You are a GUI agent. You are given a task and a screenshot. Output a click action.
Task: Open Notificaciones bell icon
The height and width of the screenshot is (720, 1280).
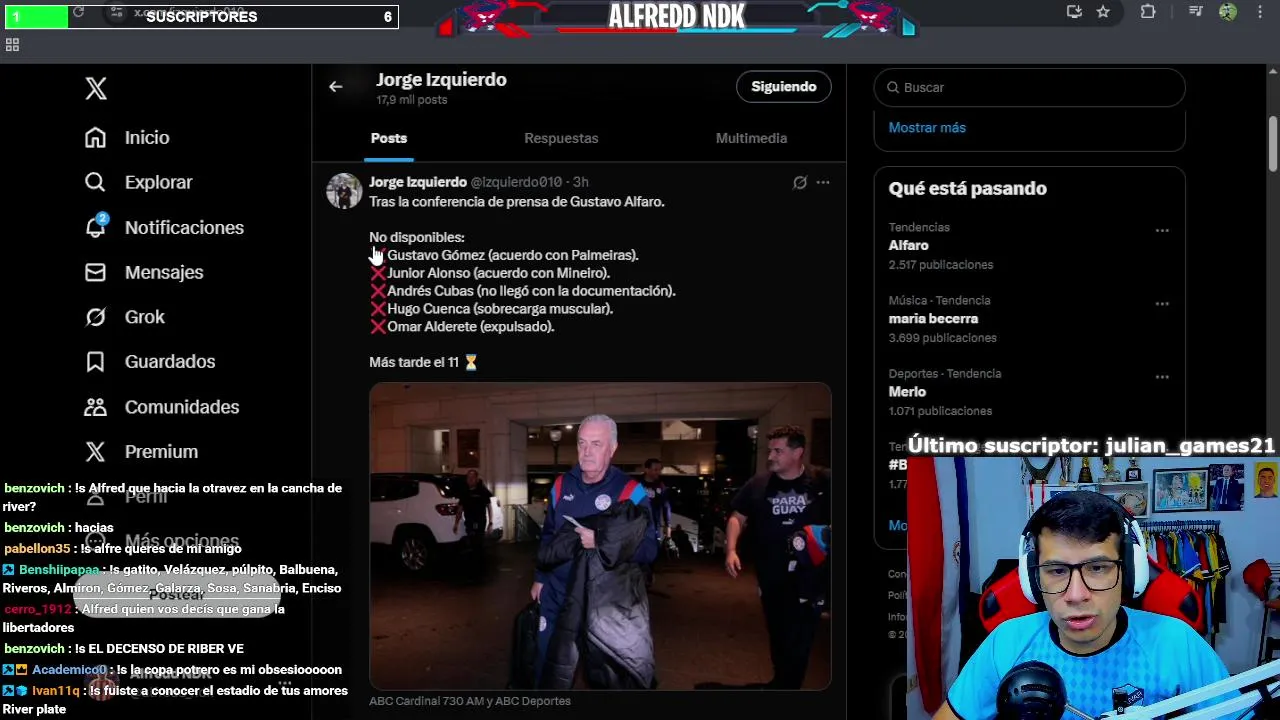pos(95,227)
